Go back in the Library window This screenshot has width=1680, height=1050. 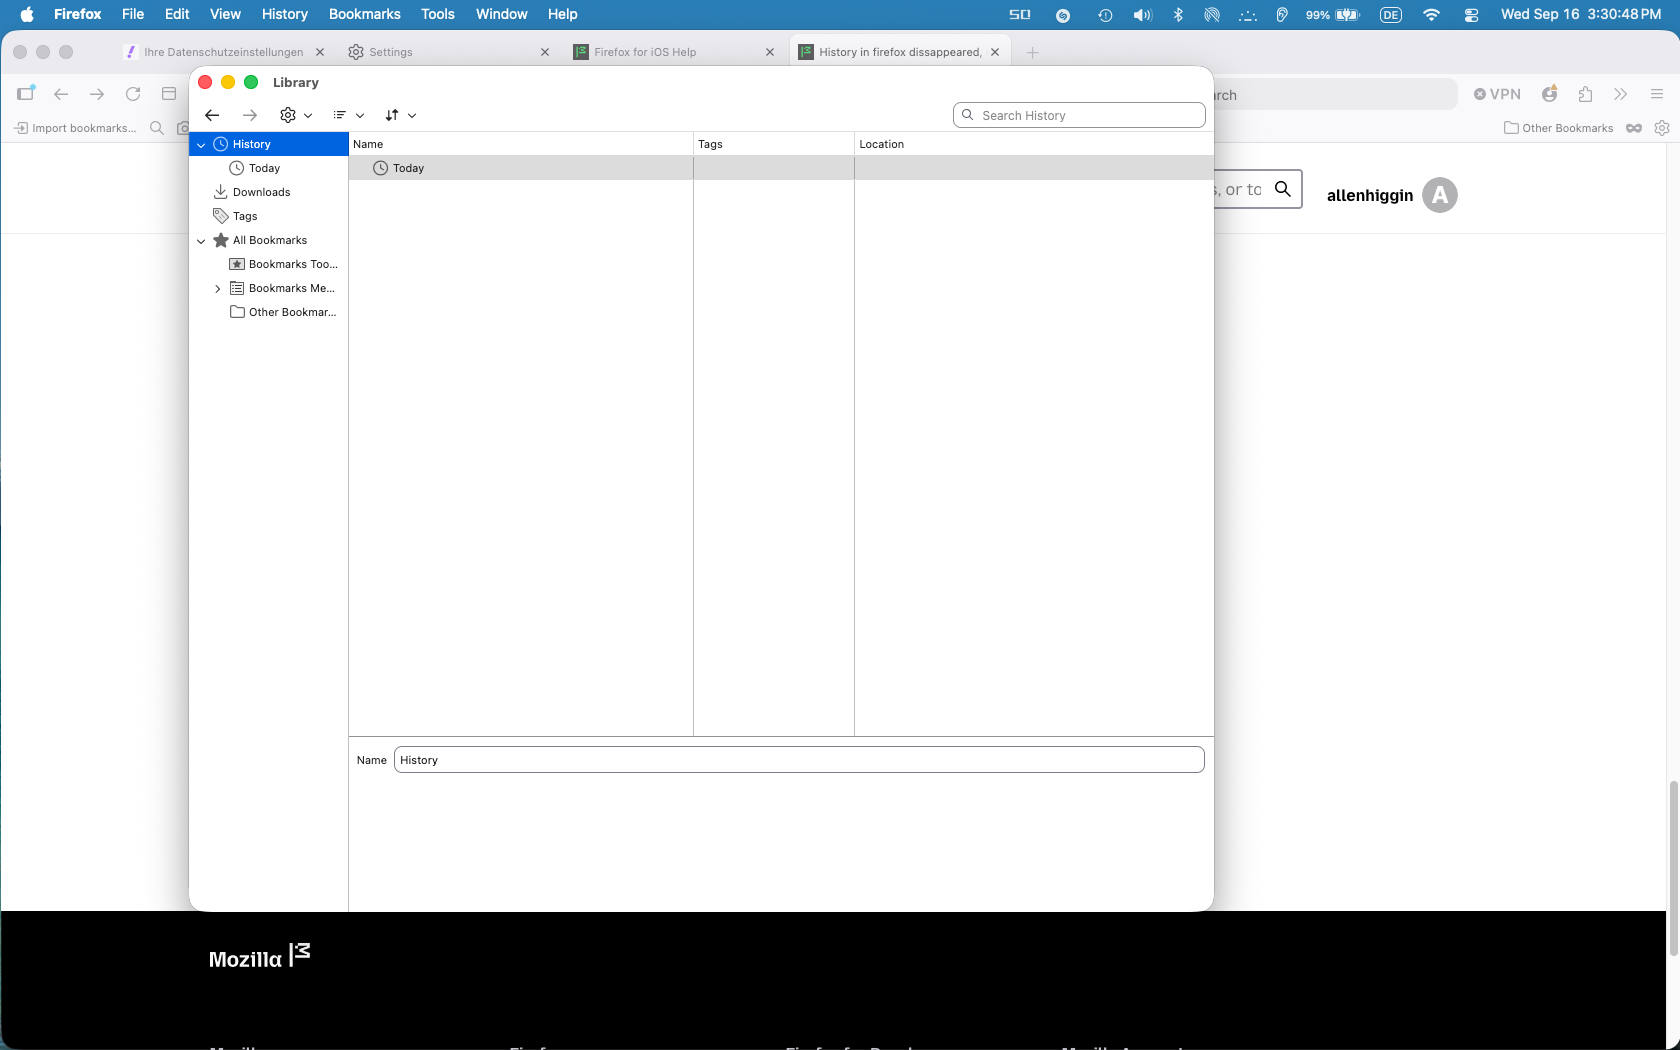pos(212,115)
